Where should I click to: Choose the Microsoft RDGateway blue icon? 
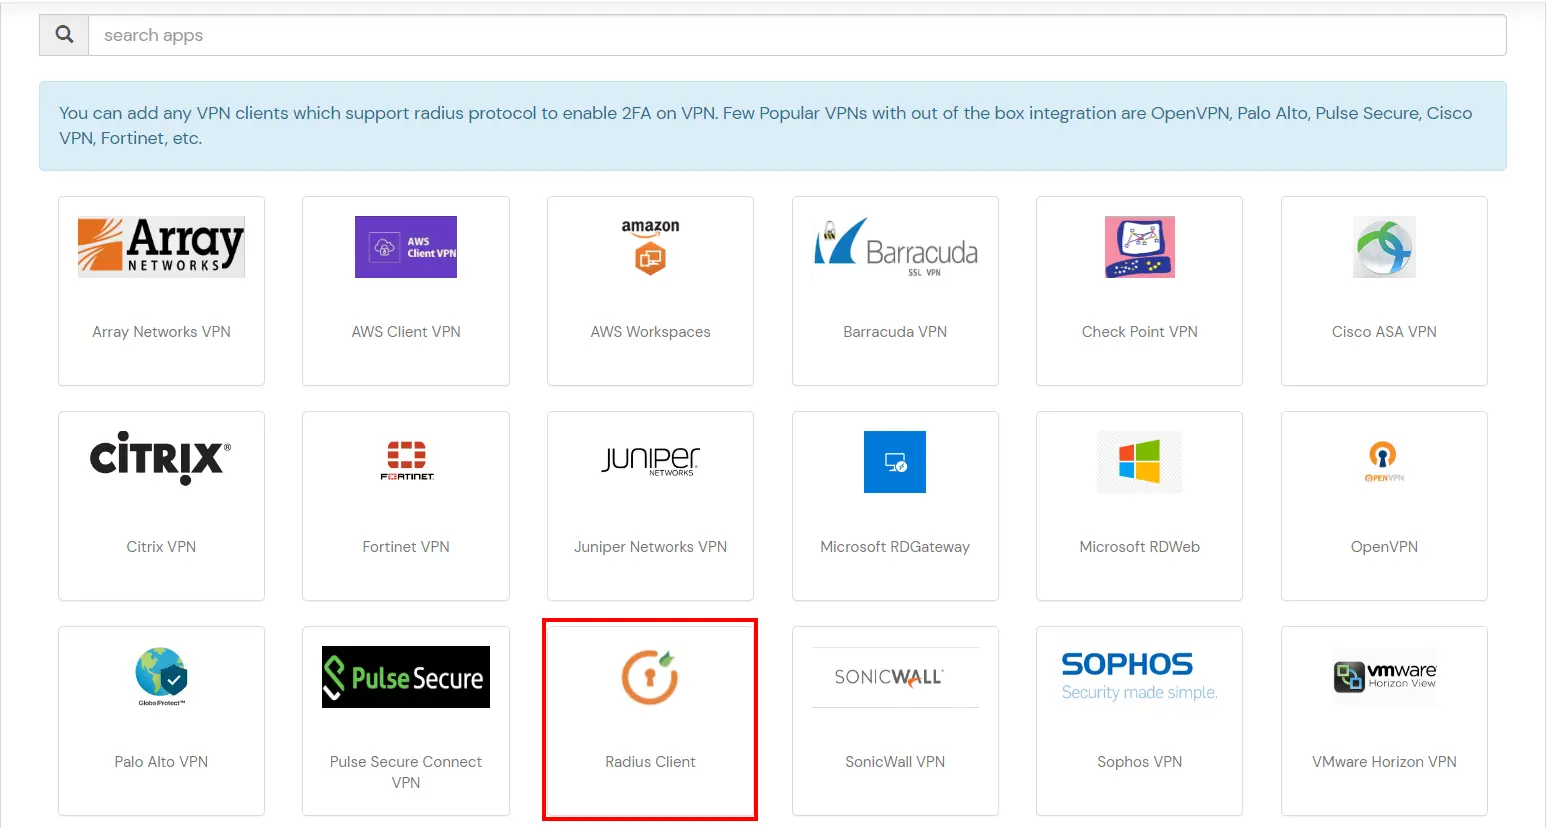tap(895, 462)
